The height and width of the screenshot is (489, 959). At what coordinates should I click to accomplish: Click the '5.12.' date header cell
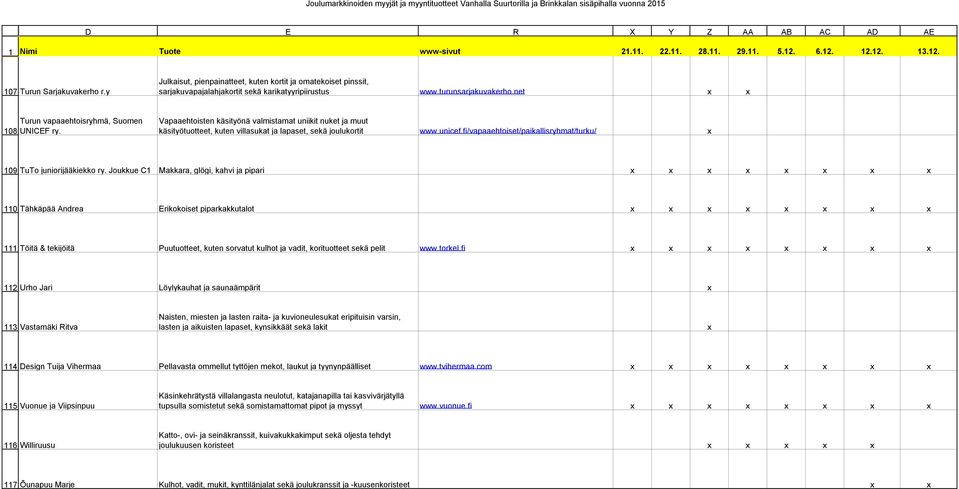click(786, 46)
